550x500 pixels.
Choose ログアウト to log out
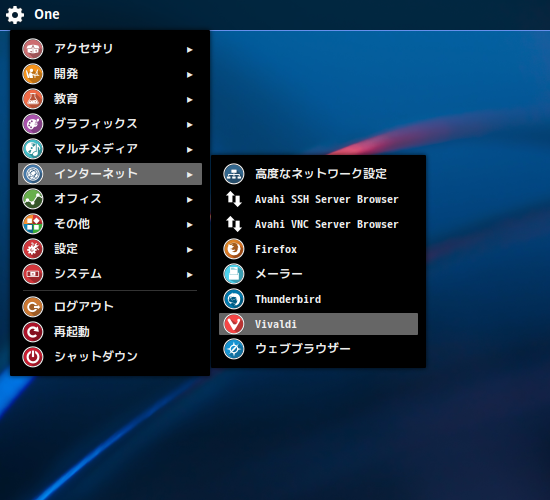[110, 307]
